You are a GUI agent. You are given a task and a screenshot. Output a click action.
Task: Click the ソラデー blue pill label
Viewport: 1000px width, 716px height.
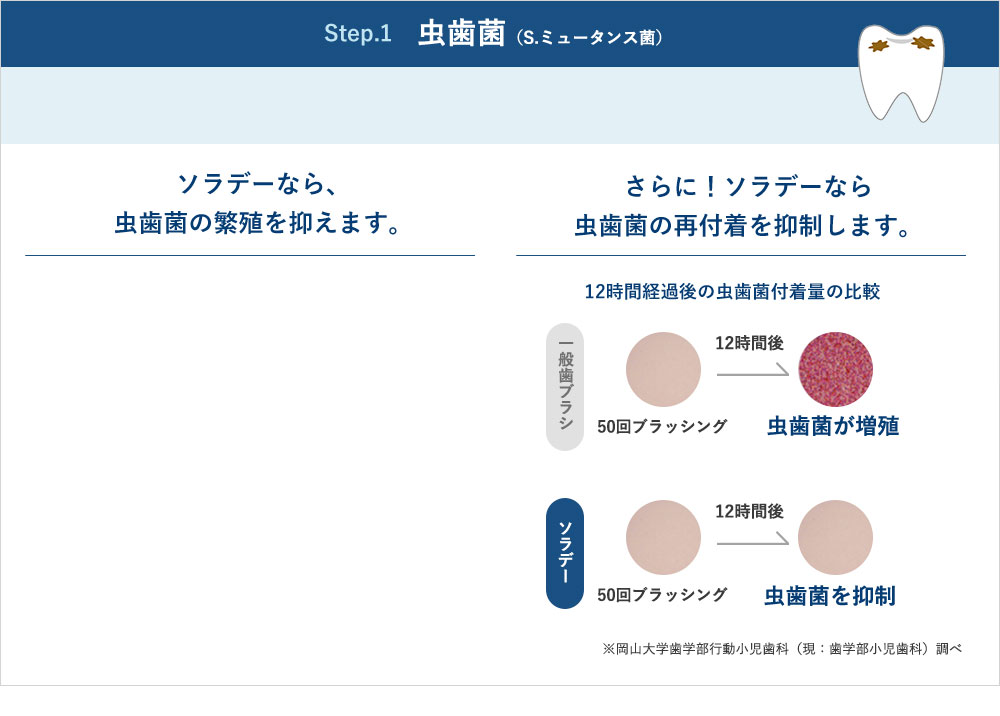(565, 553)
